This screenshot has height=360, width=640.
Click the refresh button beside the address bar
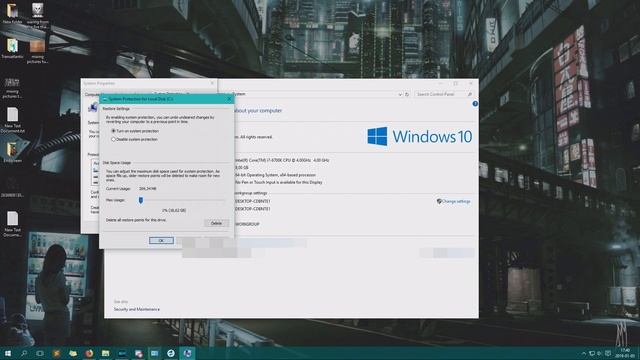click(407, 94)
